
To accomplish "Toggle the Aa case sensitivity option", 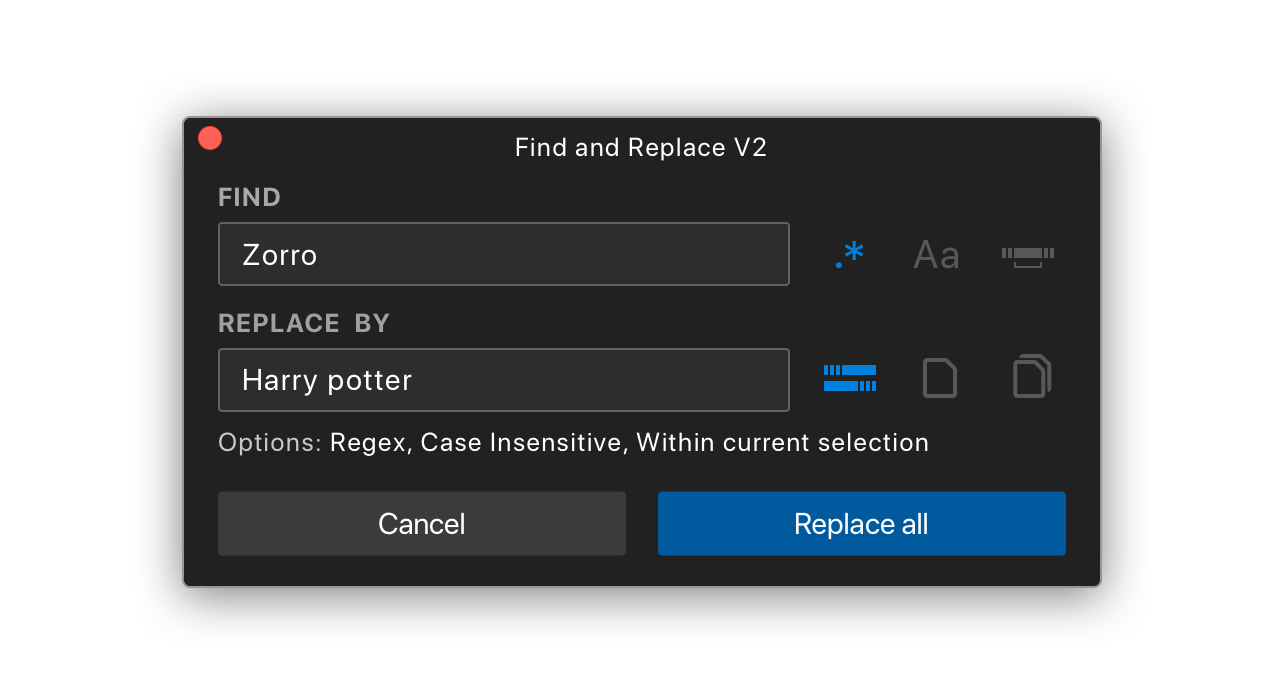I will [936, 255].
